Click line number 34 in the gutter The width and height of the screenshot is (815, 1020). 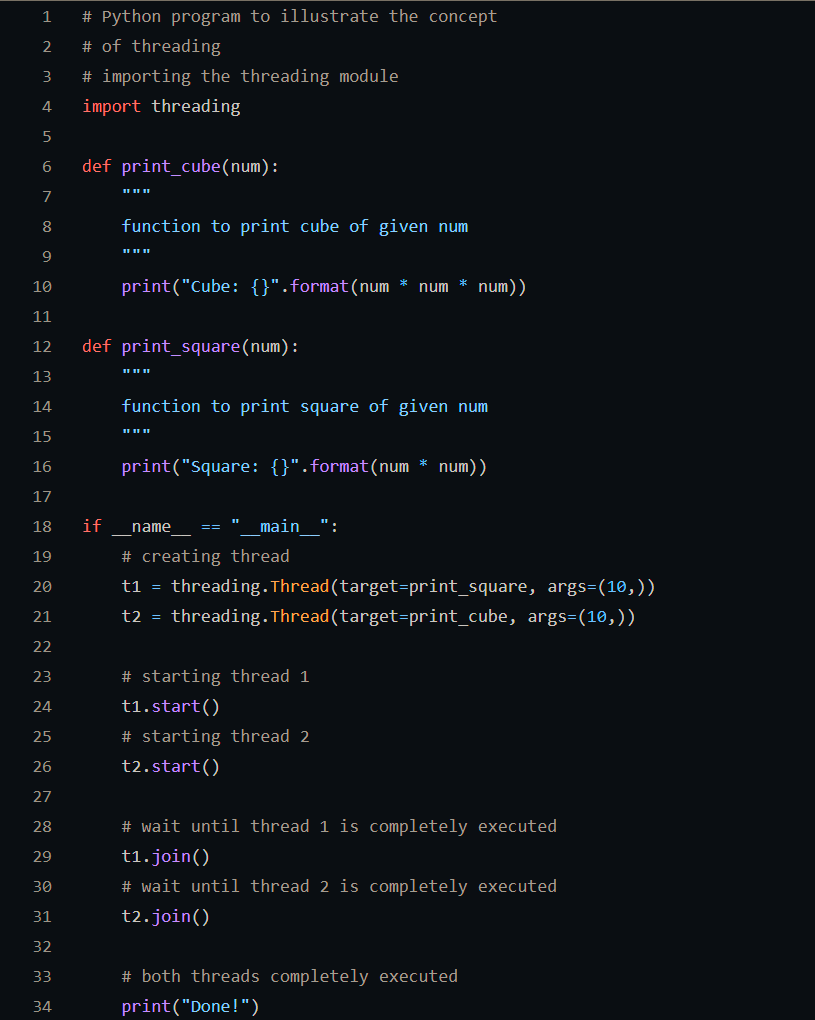point(42,1006)
